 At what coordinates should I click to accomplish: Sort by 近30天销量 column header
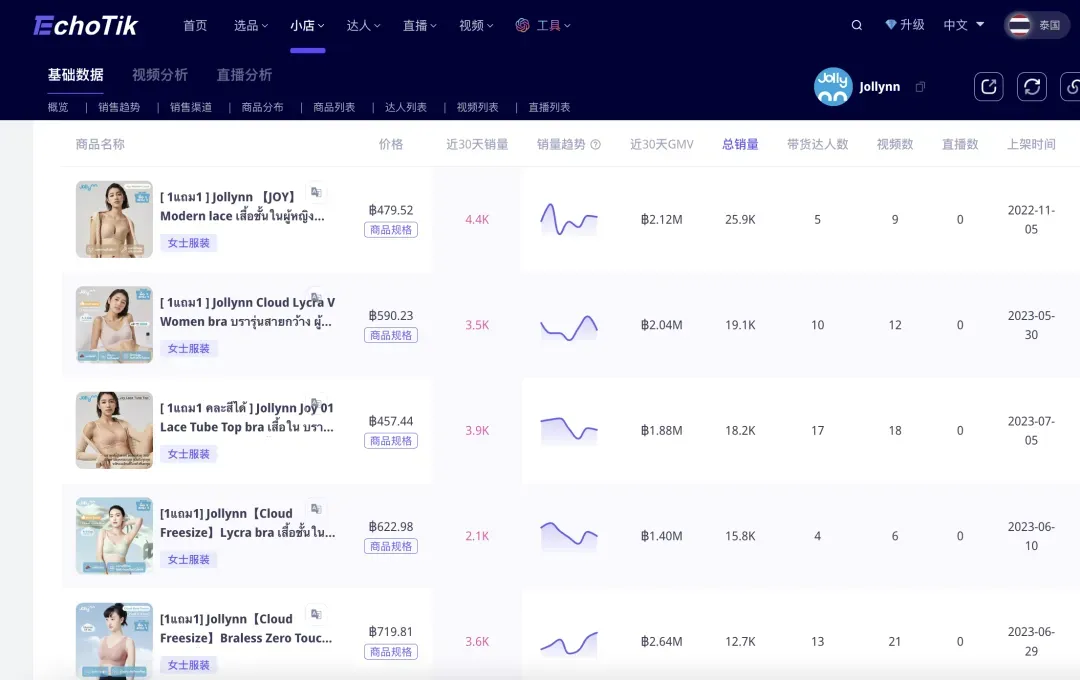pos(477,144)
